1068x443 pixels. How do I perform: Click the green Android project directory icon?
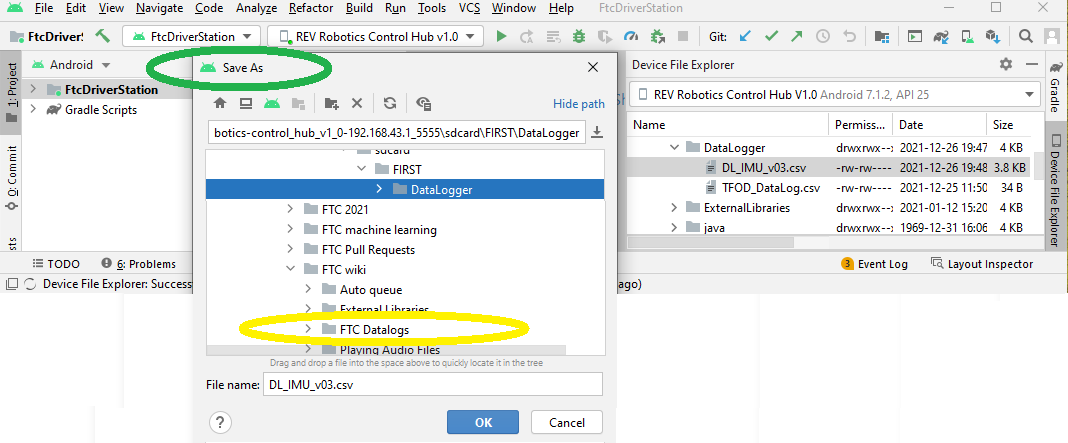tap(272, 104)
